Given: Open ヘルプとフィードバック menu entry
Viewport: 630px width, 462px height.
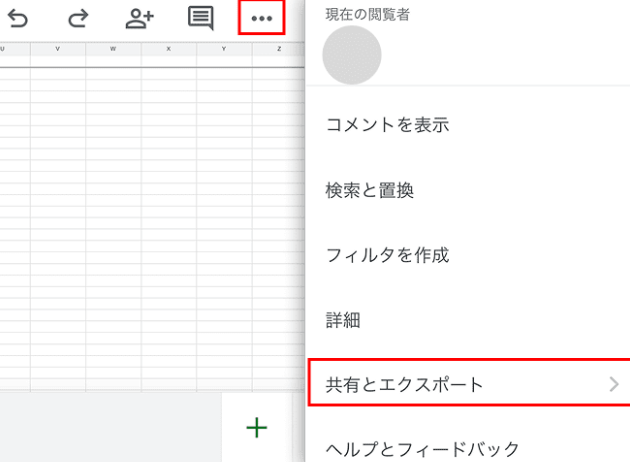Looking at the screenshot, I should pyautogui.click(x=422, y=449).
